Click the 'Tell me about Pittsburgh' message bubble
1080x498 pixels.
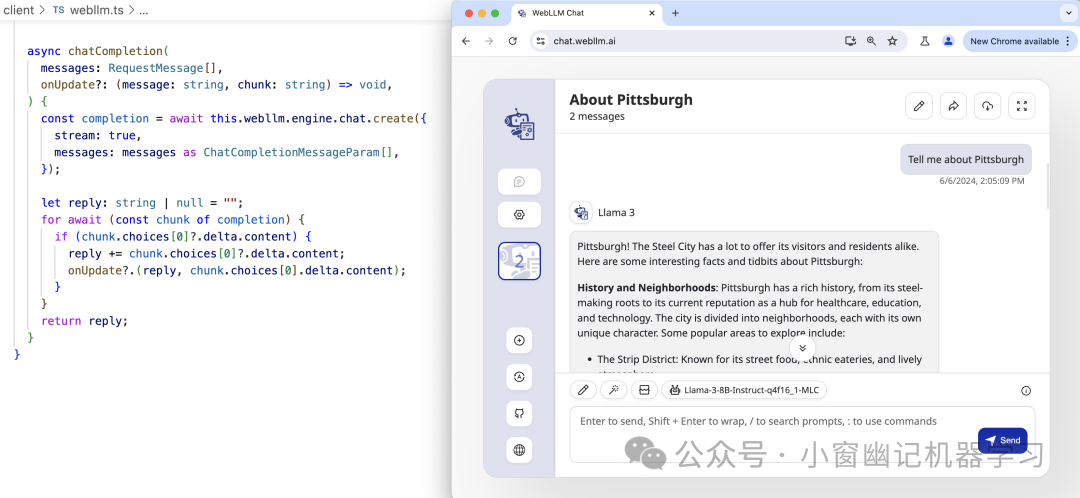tap(966, 159)
